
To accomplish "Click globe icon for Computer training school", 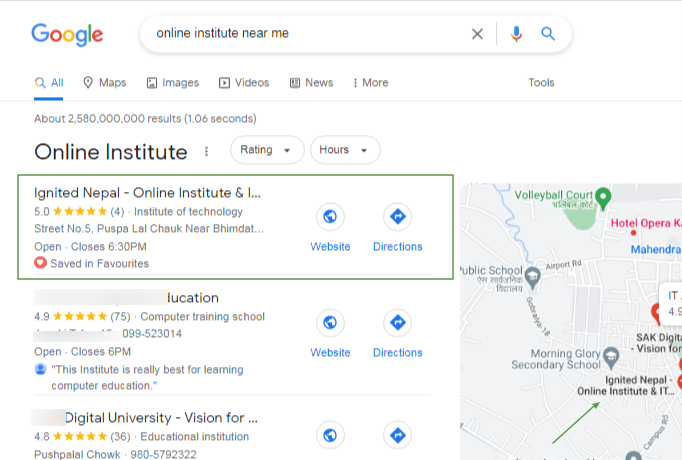I will click(x=330, y=322).
